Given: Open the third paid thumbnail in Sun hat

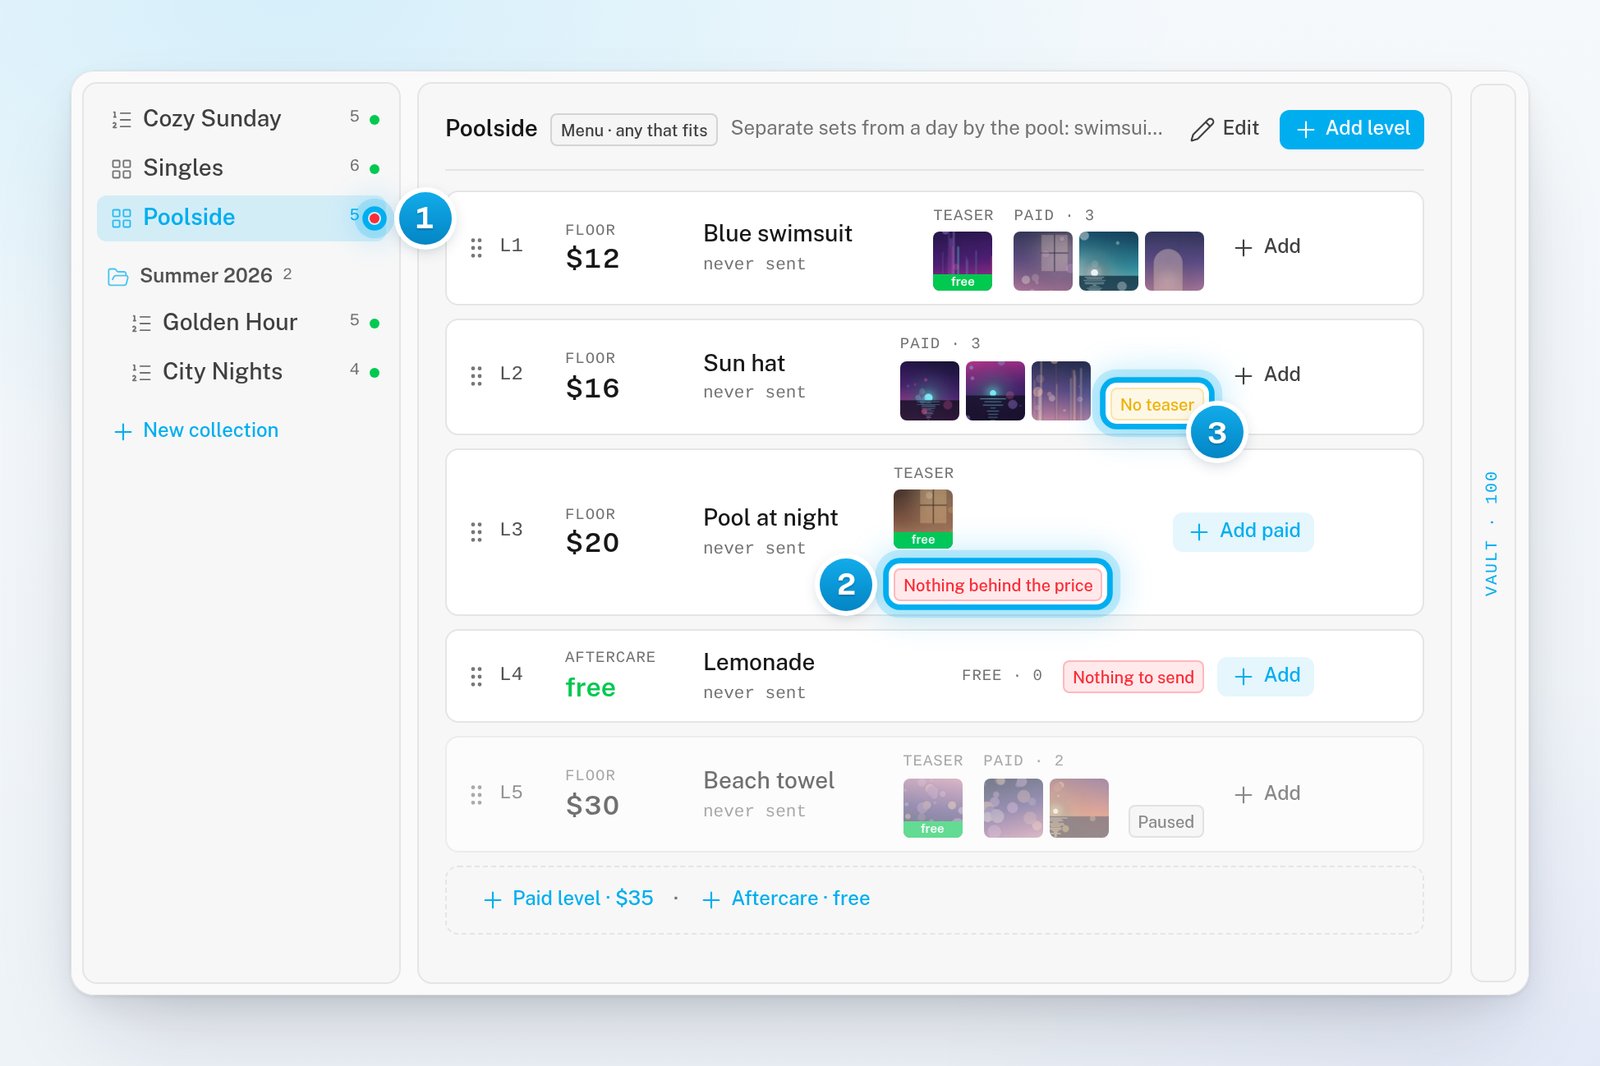Looking at the screenshot, I should coord(1061,390).
